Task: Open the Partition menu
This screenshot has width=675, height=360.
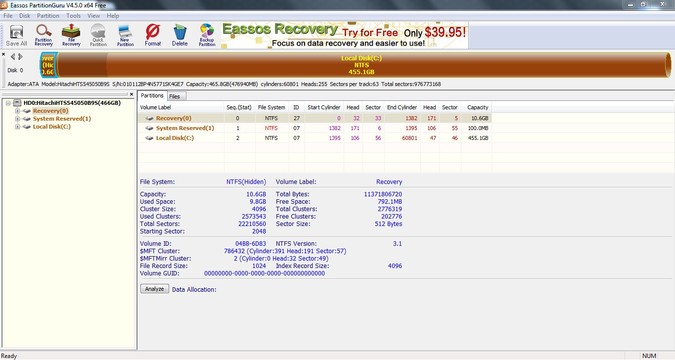Action: (48, 16)
